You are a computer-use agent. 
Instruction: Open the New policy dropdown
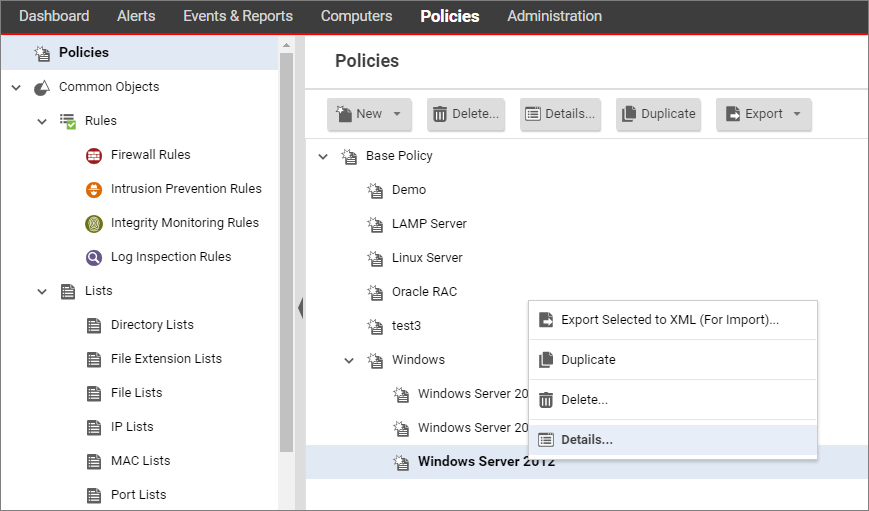coord(396,114)
